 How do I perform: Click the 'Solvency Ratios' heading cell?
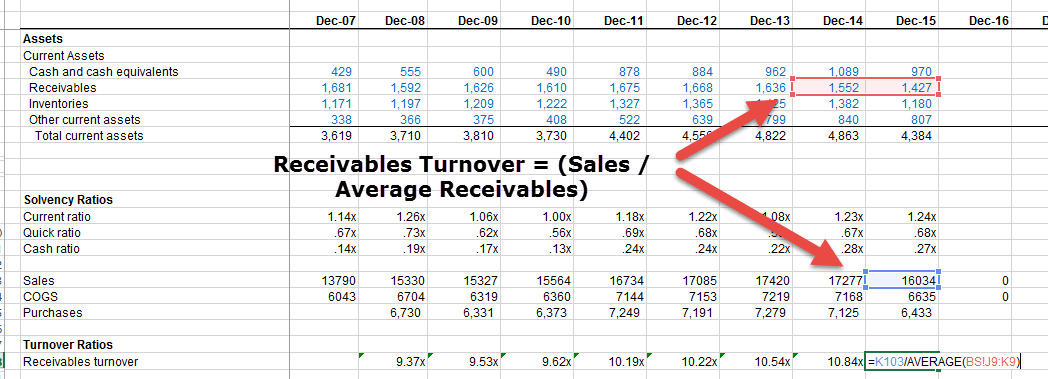(x=155, y=199)
